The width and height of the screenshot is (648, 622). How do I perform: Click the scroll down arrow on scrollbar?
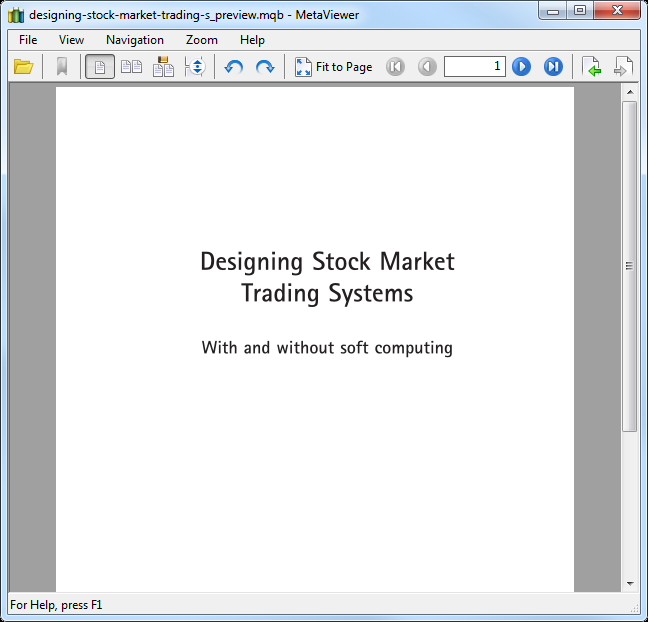pyautogui.click(x=630, y=583)
